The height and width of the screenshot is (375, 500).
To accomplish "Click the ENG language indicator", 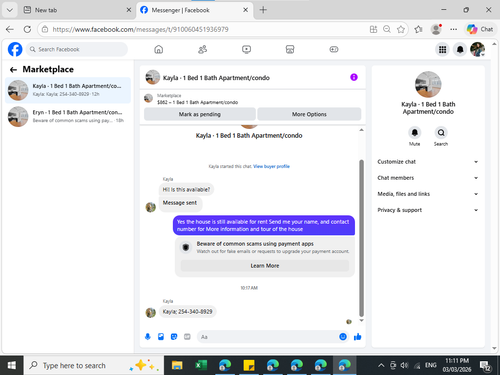I will [431, 365].
